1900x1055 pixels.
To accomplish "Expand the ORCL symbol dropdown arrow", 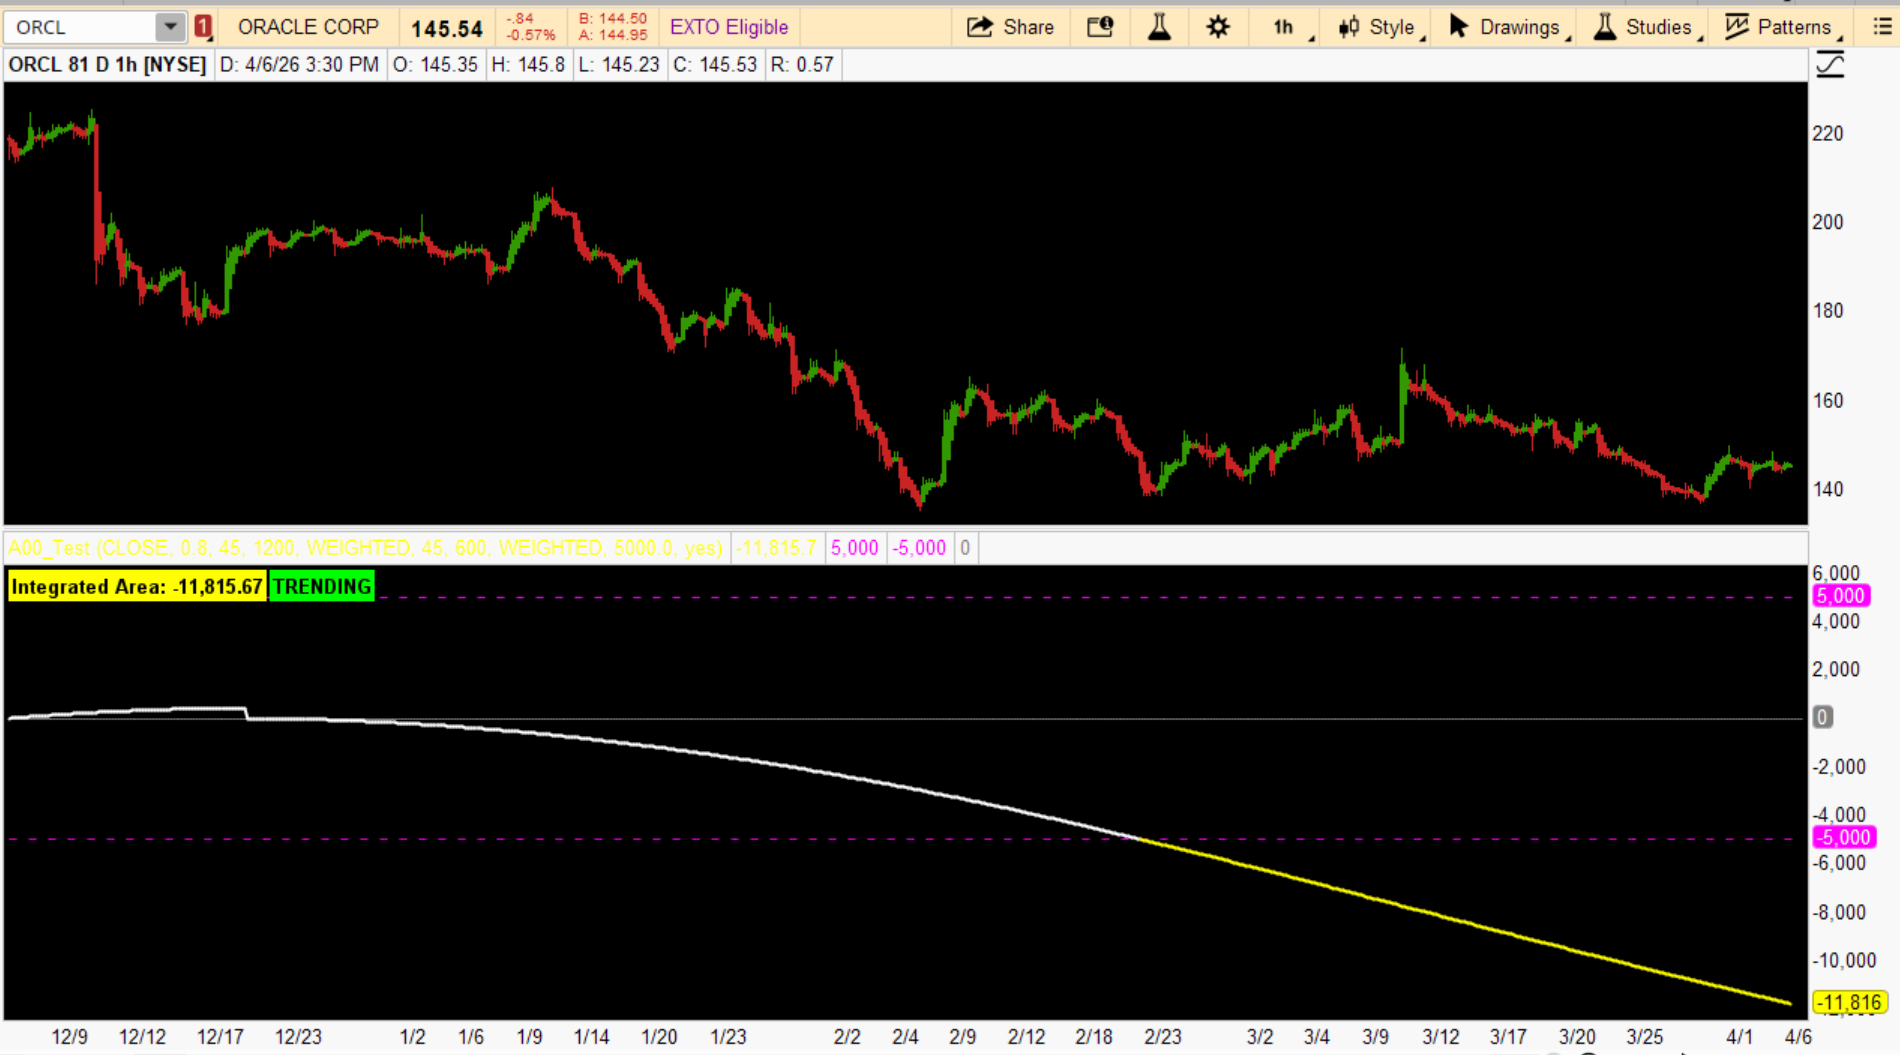I will [x=171, y=27].
